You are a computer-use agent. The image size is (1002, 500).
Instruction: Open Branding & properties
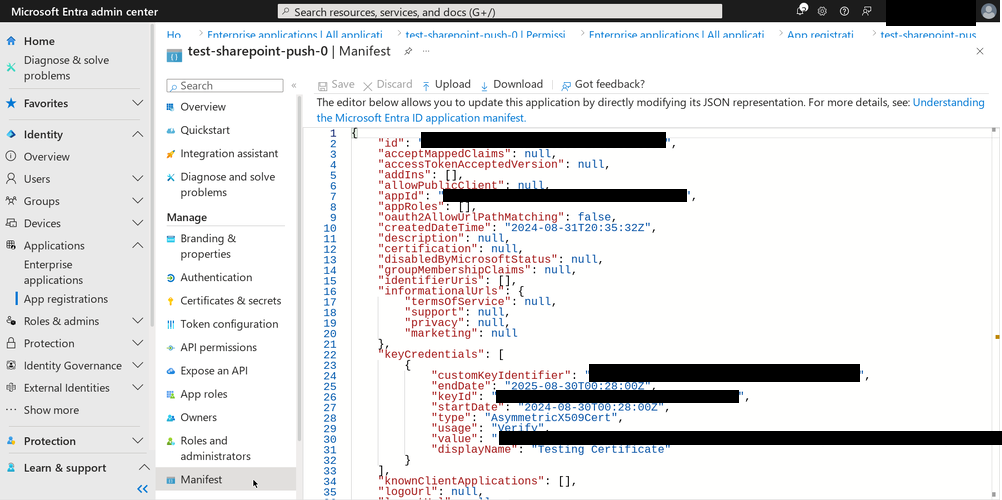coord(208,246)
